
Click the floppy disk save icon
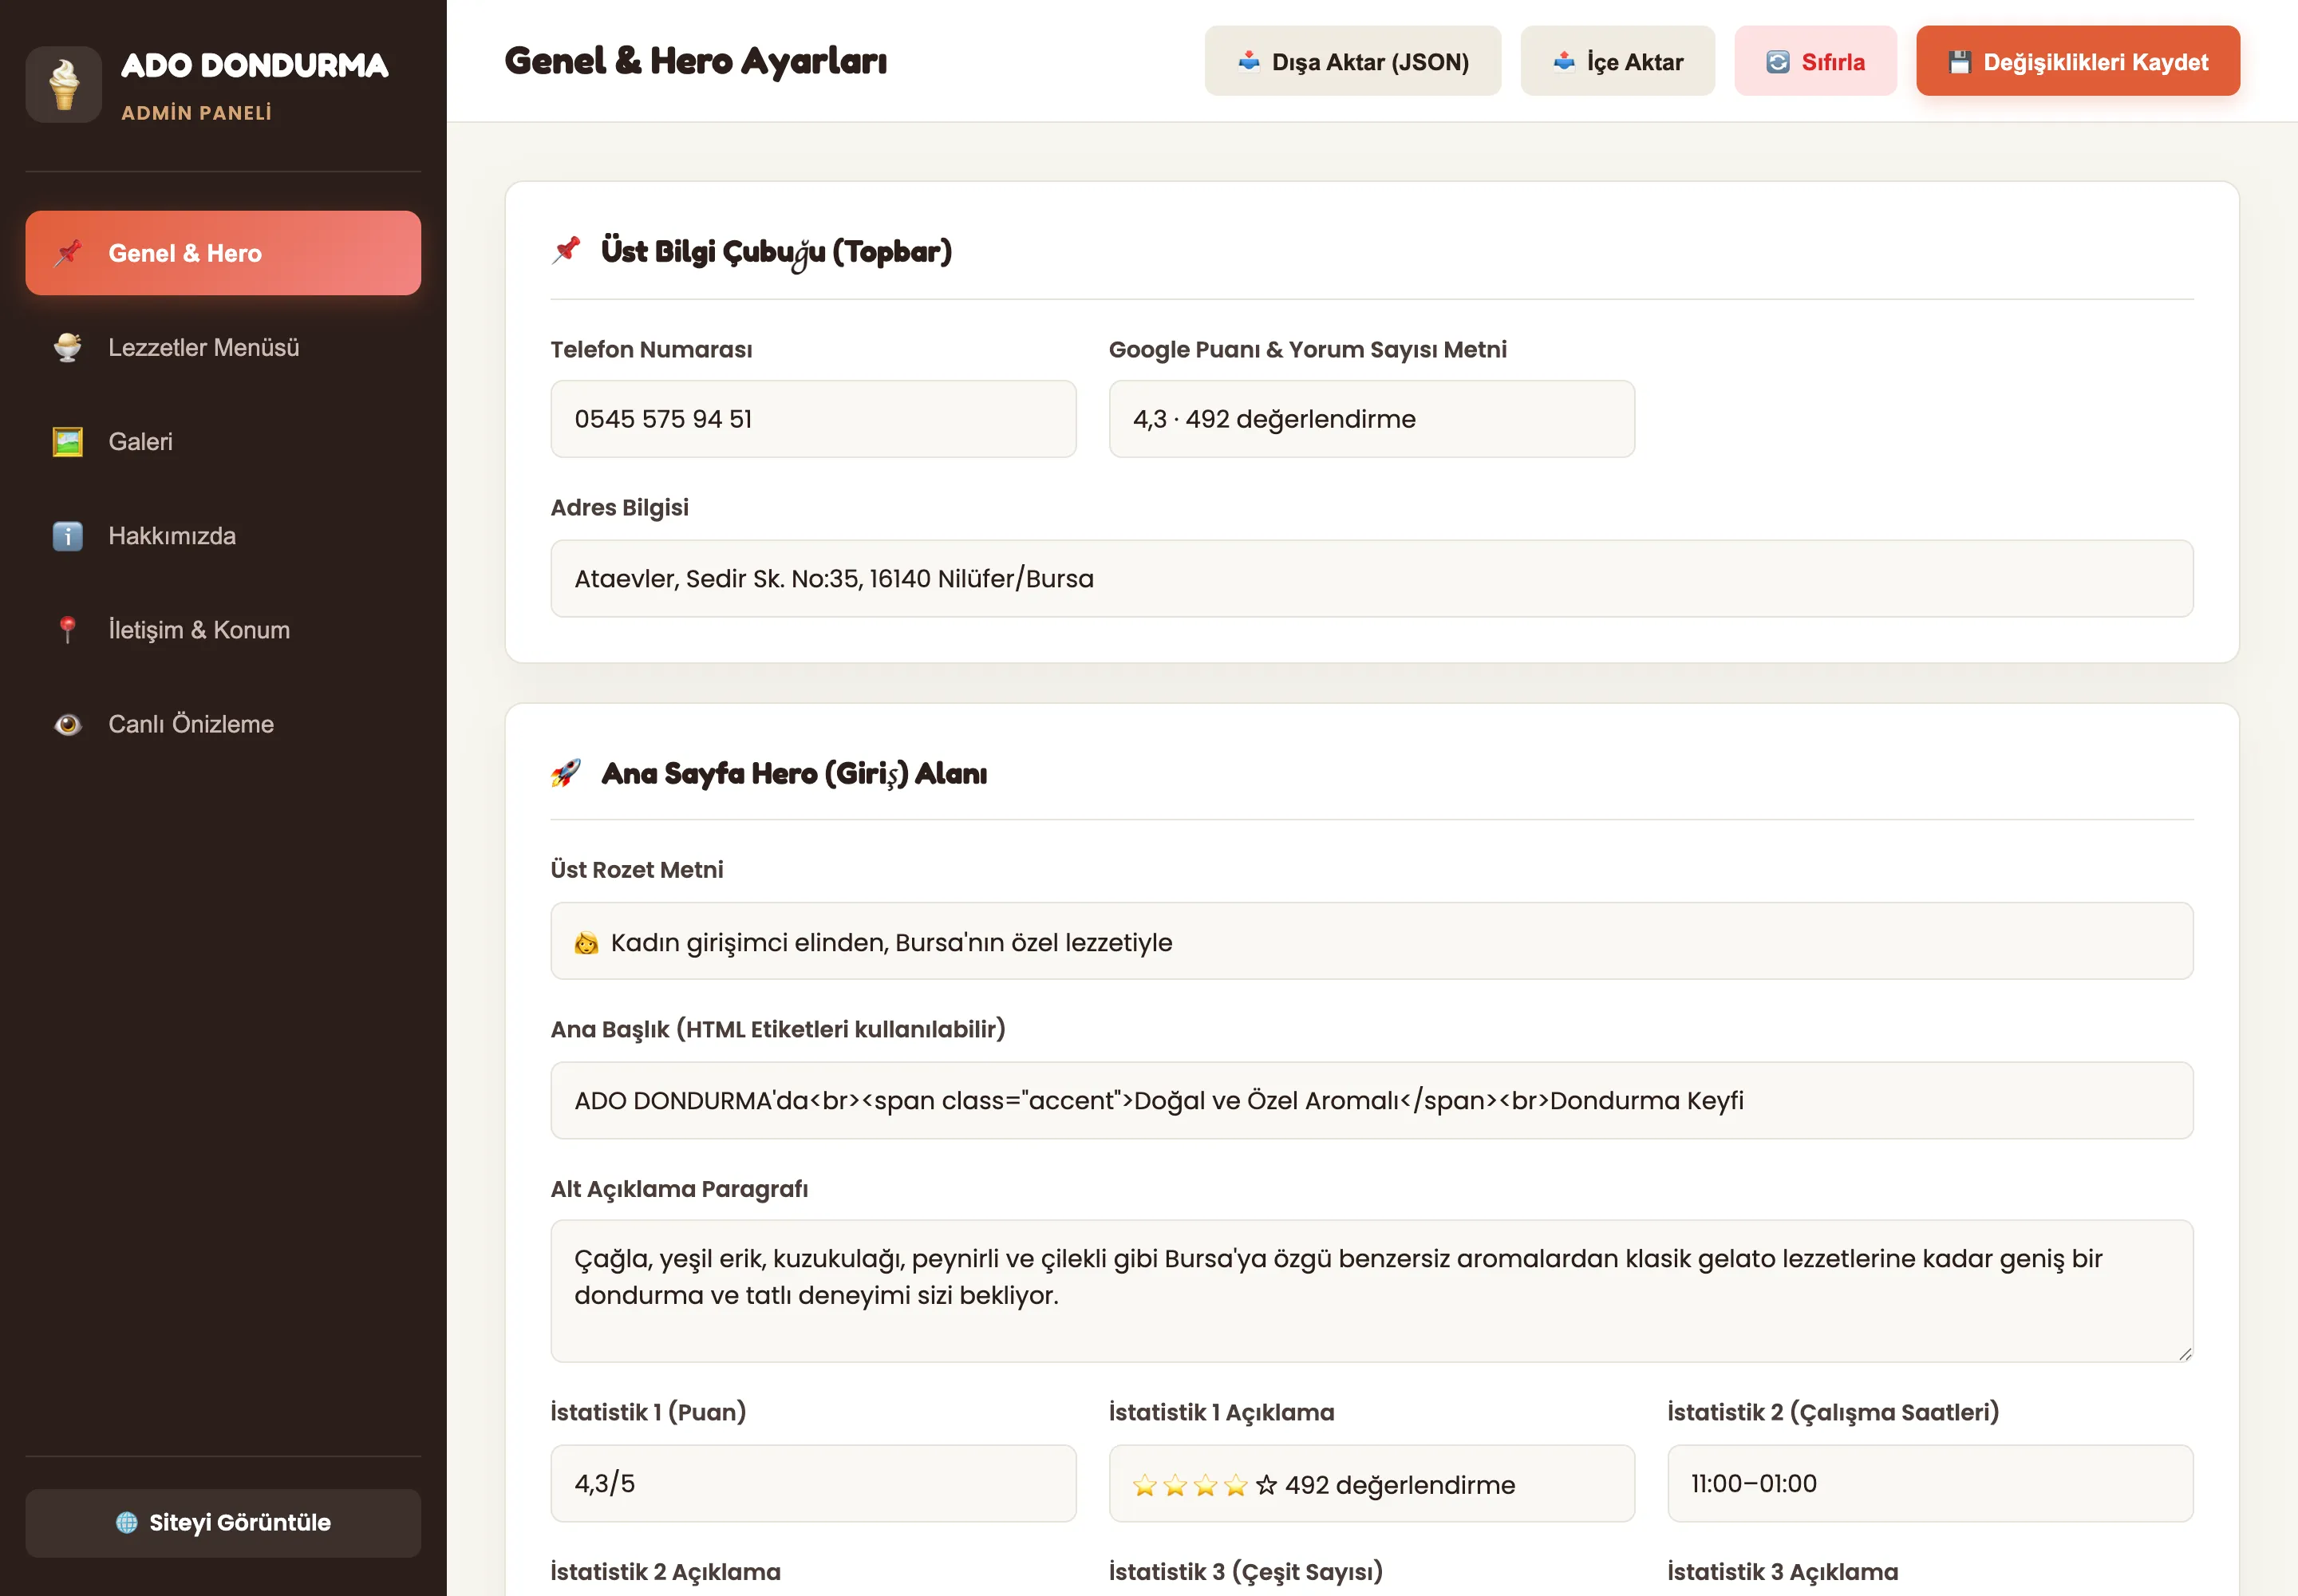coord(1960,62)
